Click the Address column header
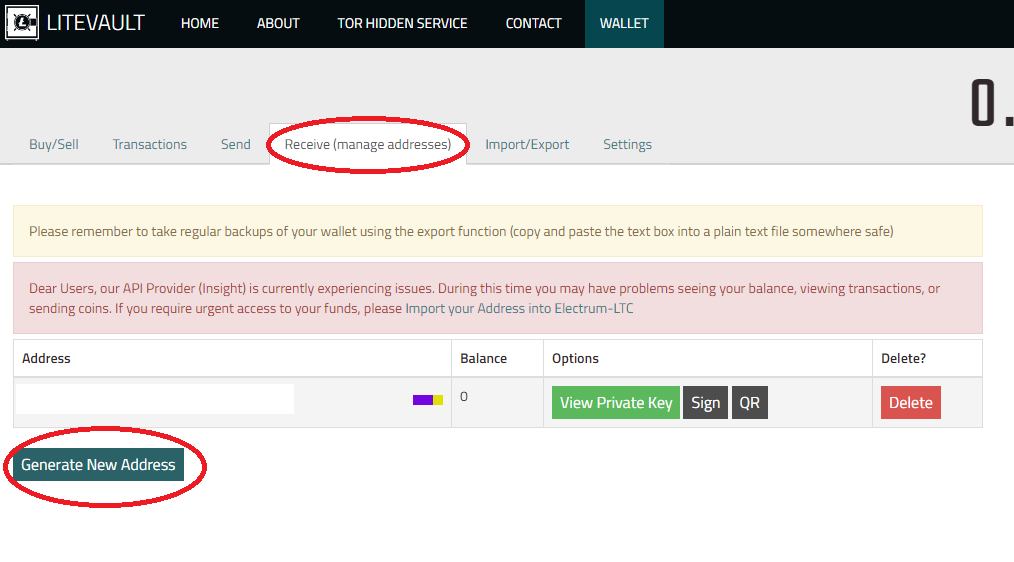Viewport: 1014px width, 562px height. (x=47, y=358)
